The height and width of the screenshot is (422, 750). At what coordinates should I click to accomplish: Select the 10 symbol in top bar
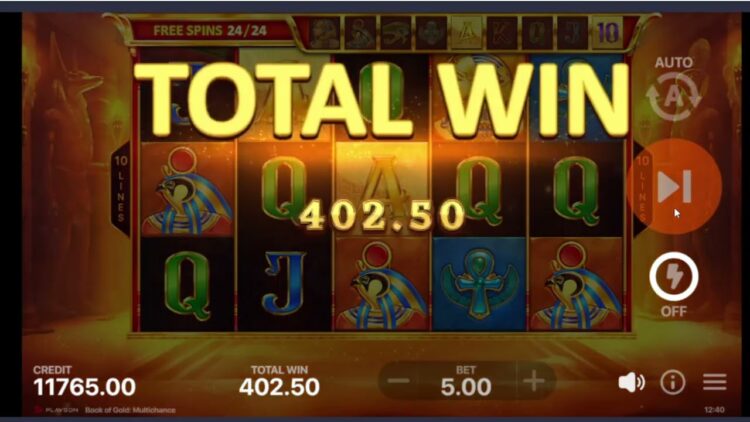pos(607,33)
